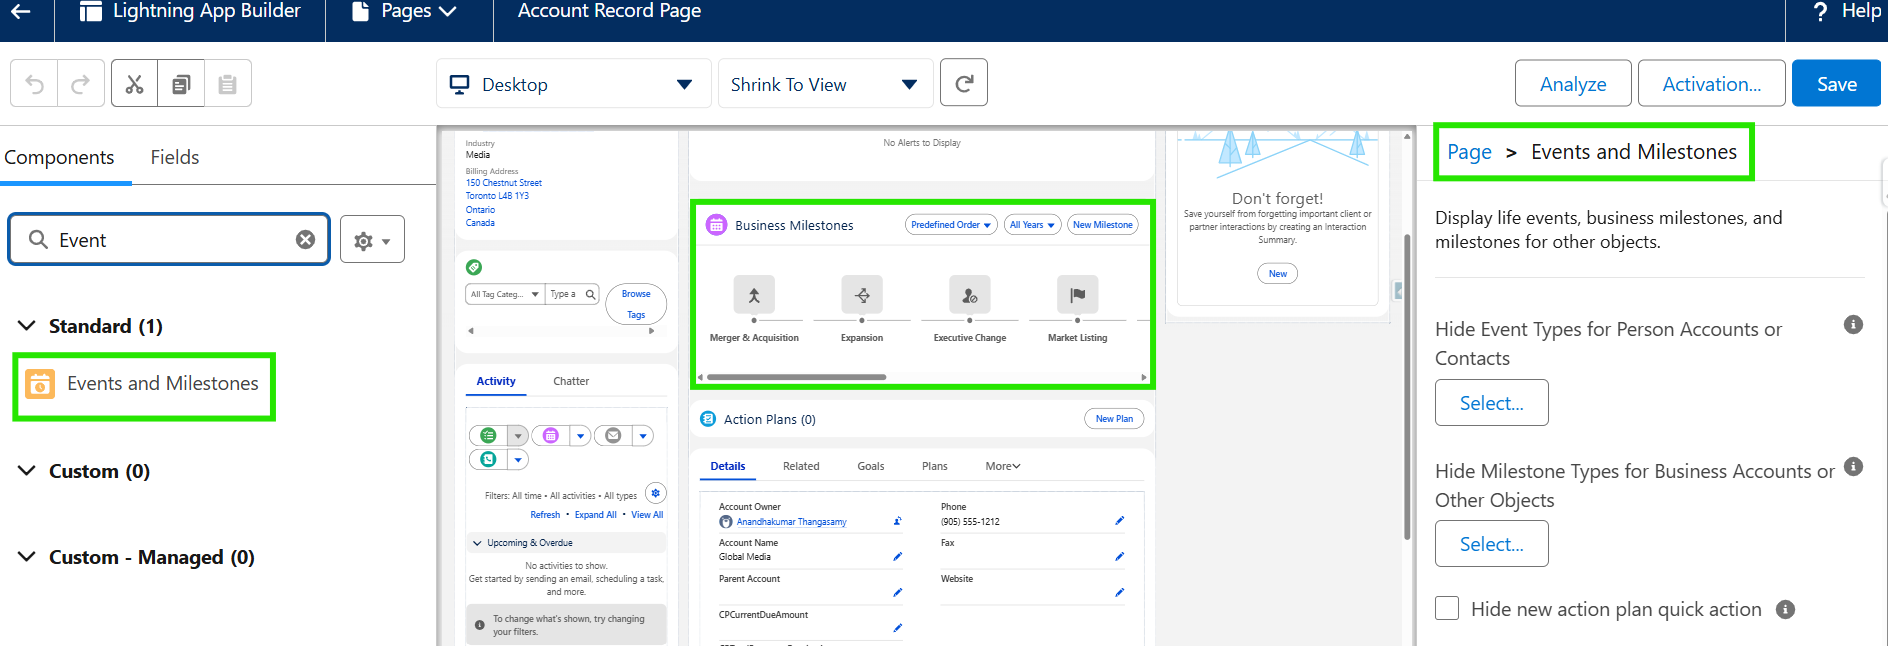Click the Expansion milestone icon
Screen dimensions: 1888x646
[862, 295]
